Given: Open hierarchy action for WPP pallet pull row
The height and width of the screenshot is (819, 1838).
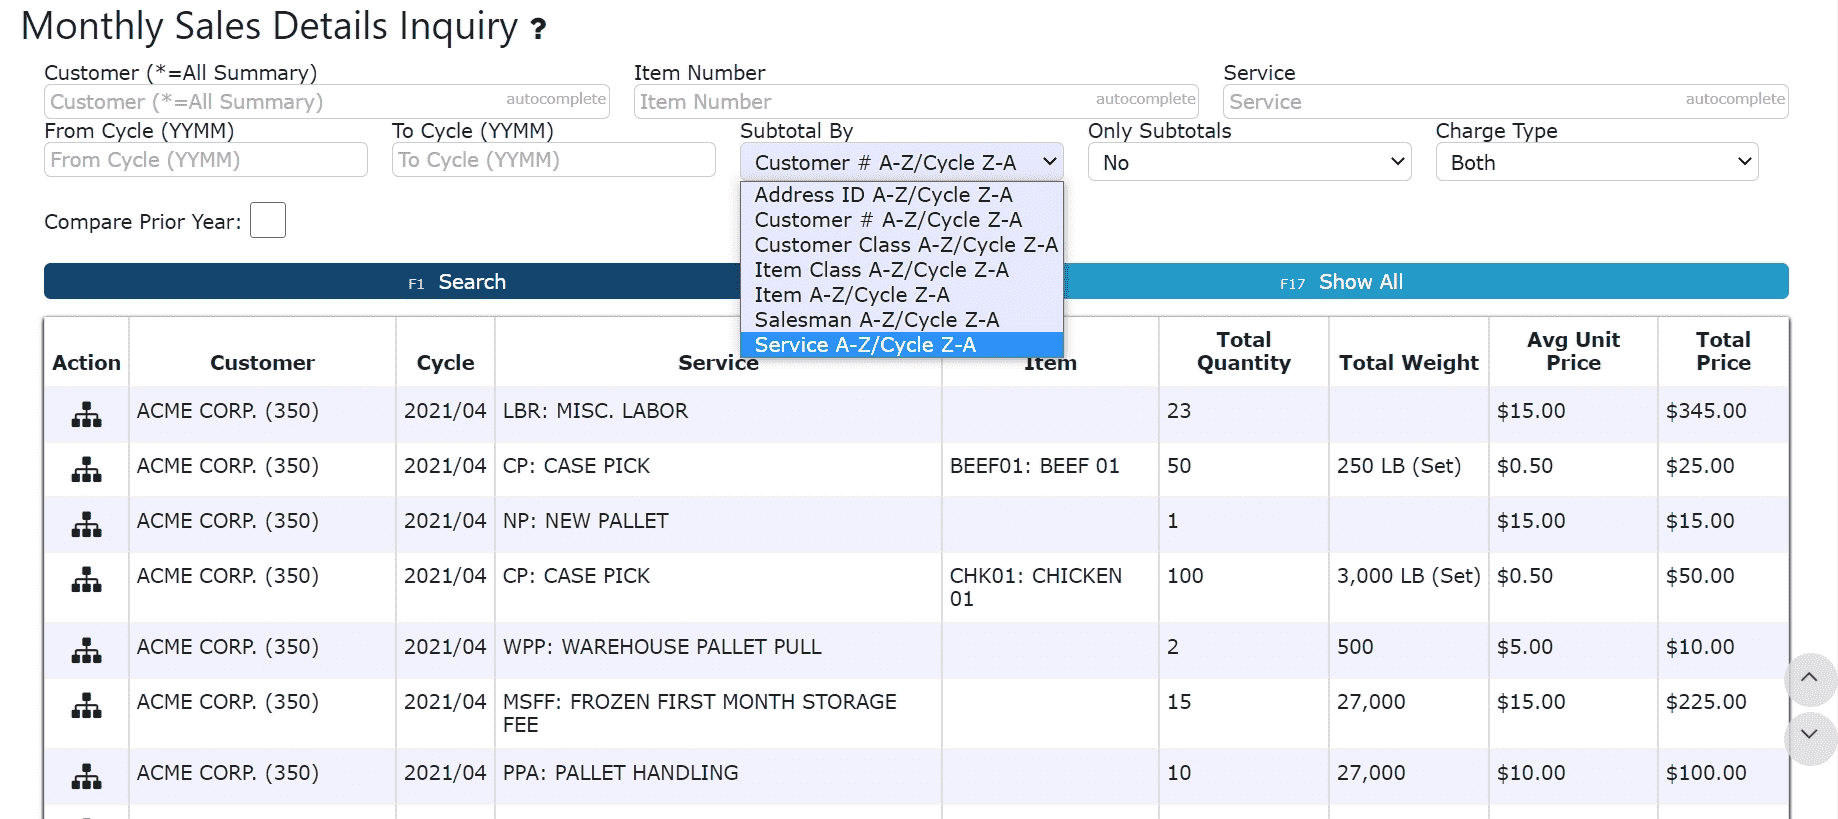Looking at the screenshot, I should 87,650.
